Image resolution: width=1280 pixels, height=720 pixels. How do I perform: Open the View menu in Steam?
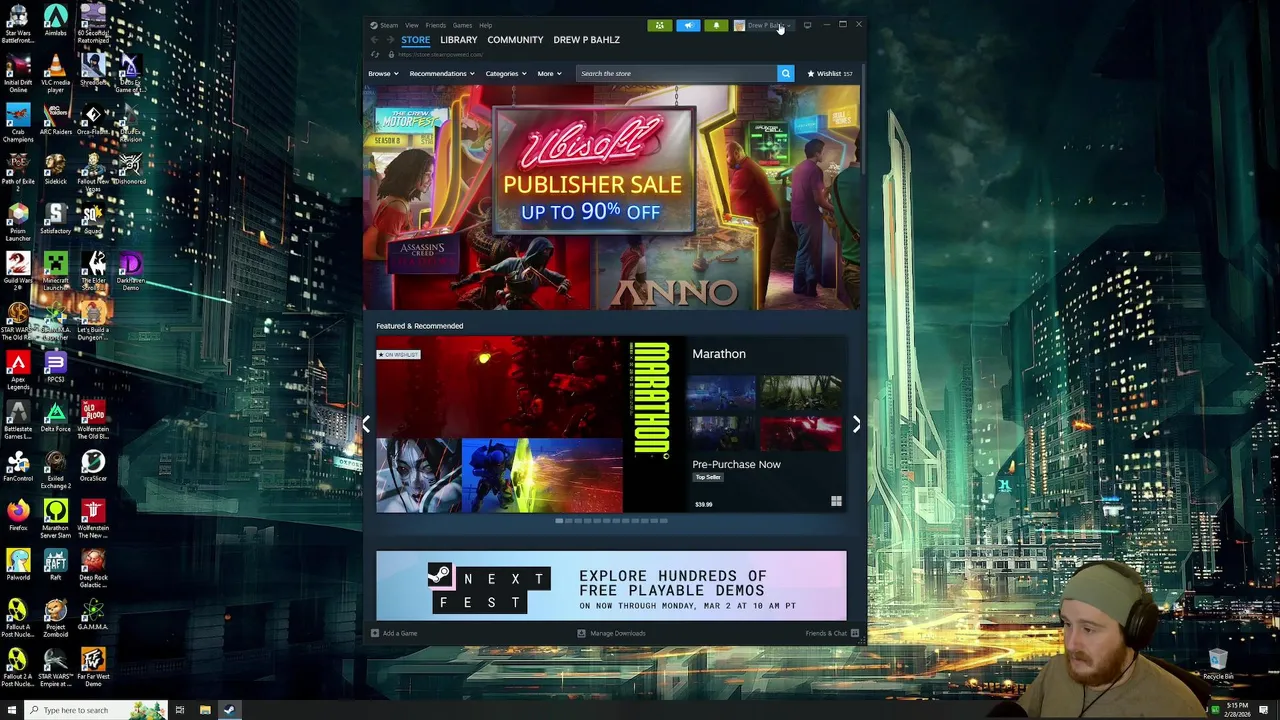[412, 25]
